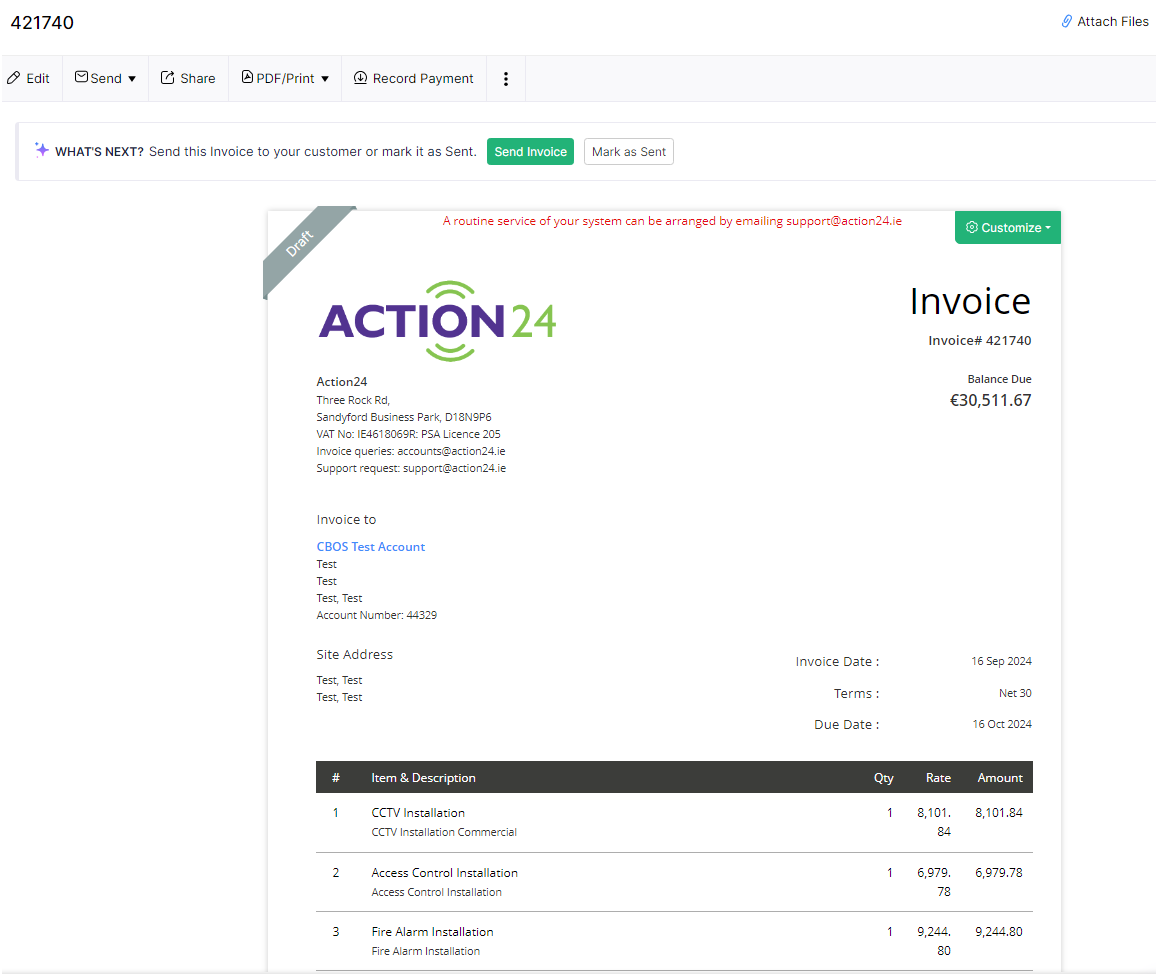This screenshot has height=976, width=1158.
Task: Click the Mark as Sent button
Action: coord(628,152)
